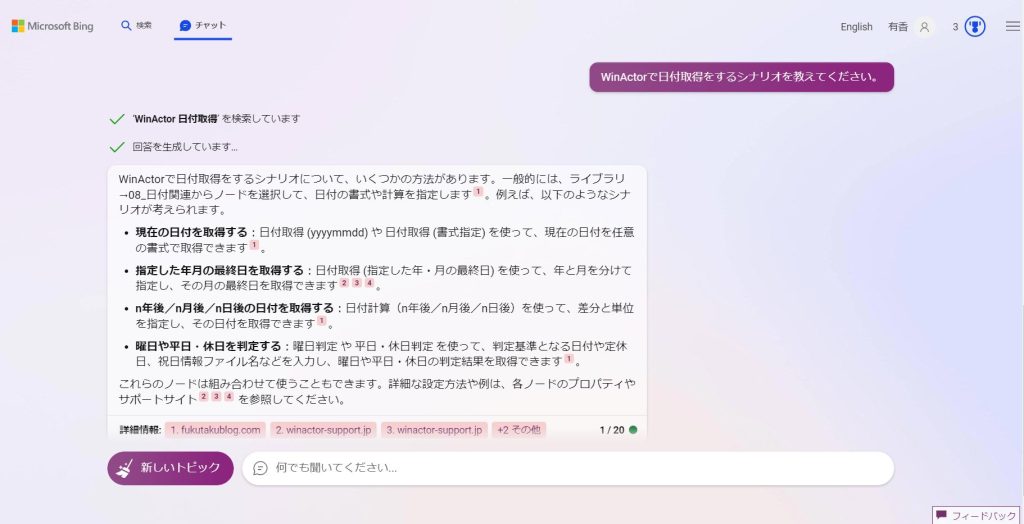Image resolution: width=1024 pixels, height=524 pixels.
Task: Click the user message bubble about WinActor
Action: [x=741, y=77]
